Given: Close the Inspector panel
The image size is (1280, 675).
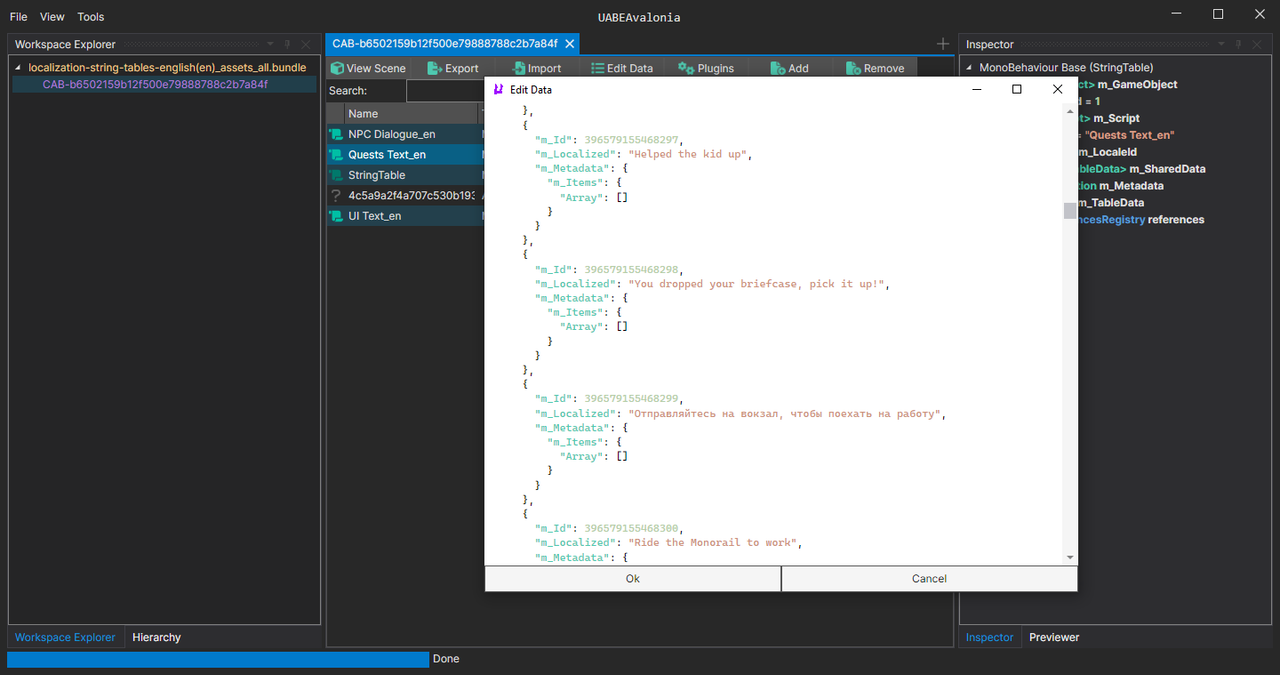Looking at the screenshot, I should click(1257, 45).
